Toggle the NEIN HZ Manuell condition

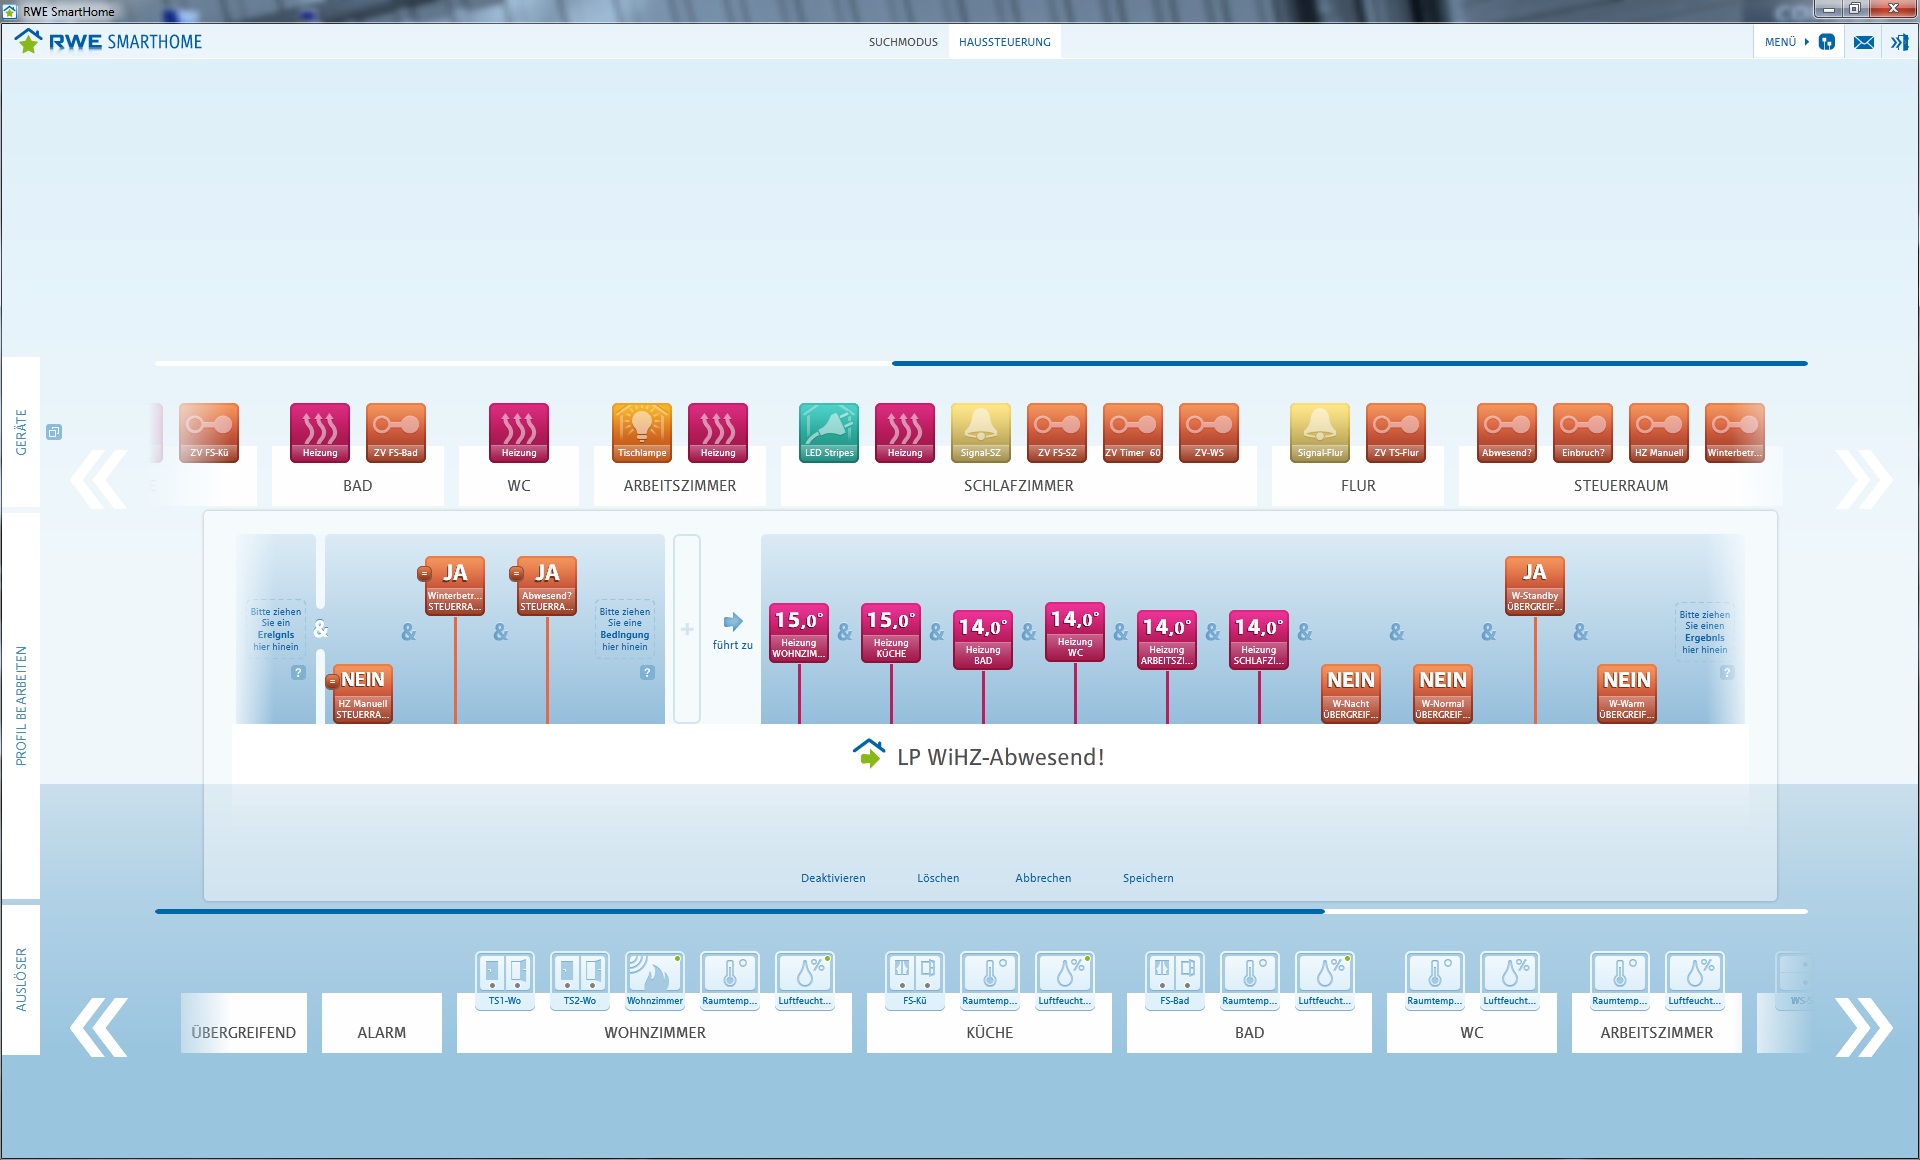click(x=363, y=692)
